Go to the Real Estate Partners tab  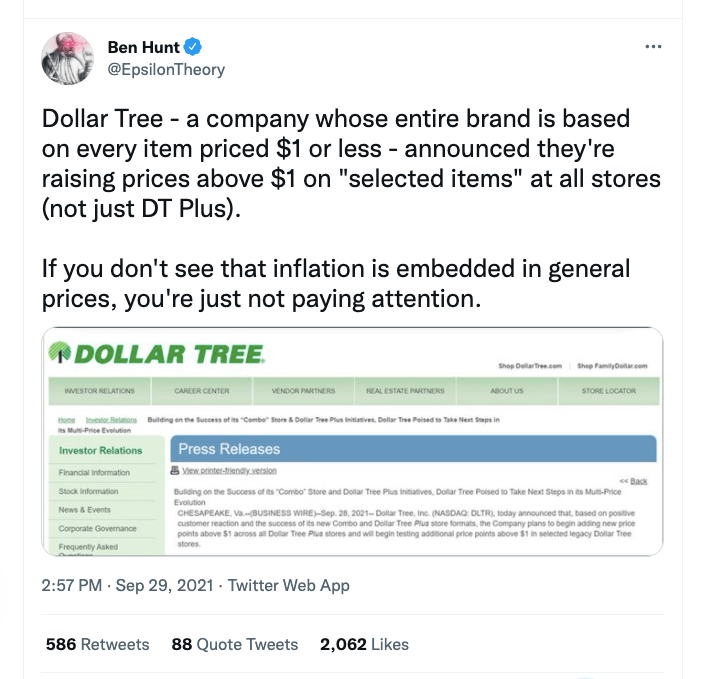coord(405,390)
